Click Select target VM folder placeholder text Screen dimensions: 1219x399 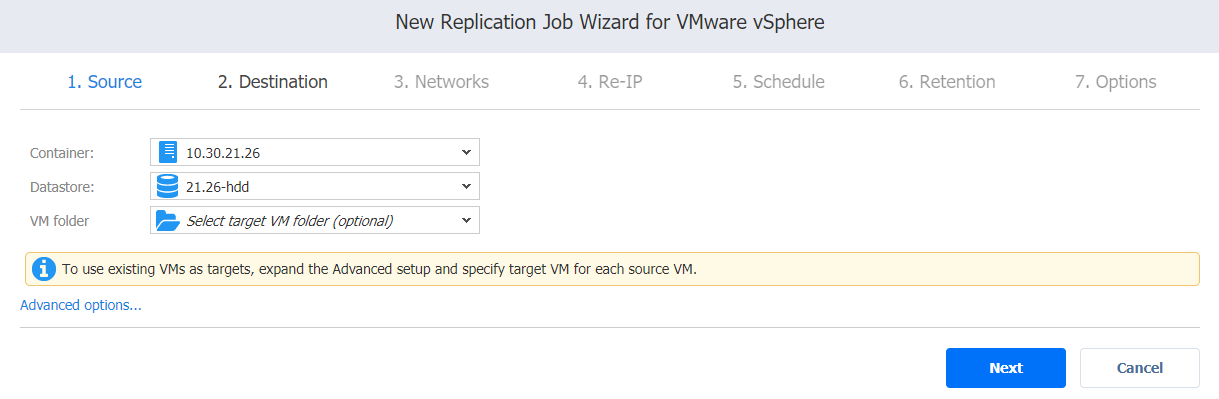(x=290, y=221)
